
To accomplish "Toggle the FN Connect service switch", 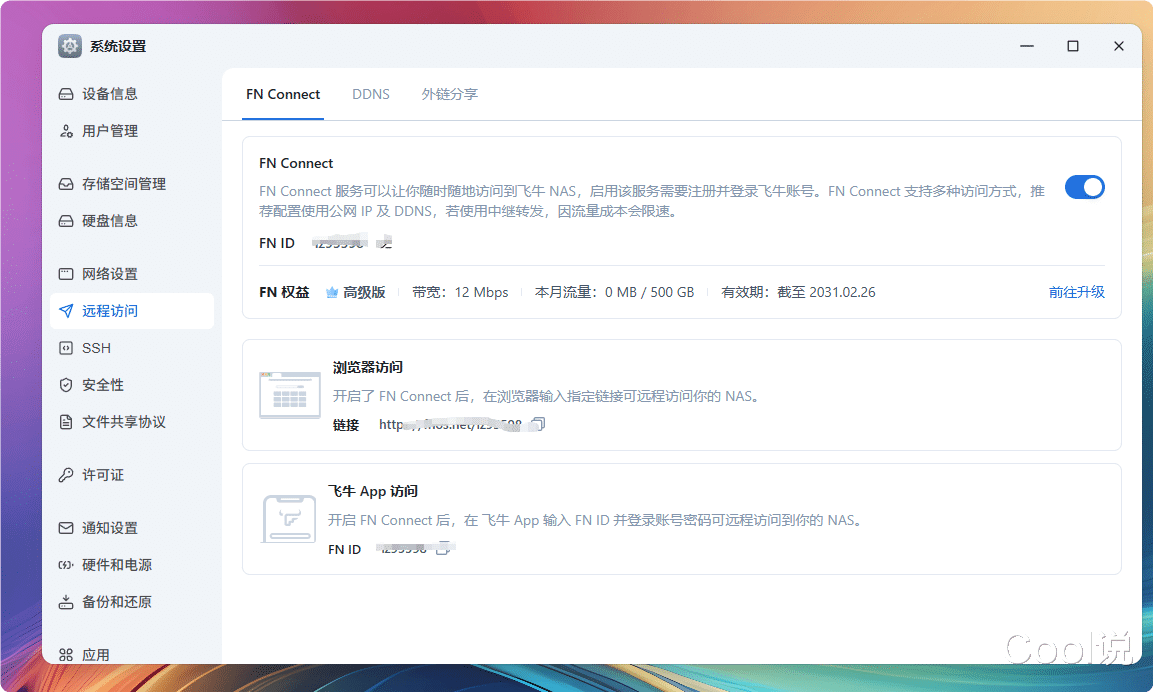I will tap(1085, 188).
